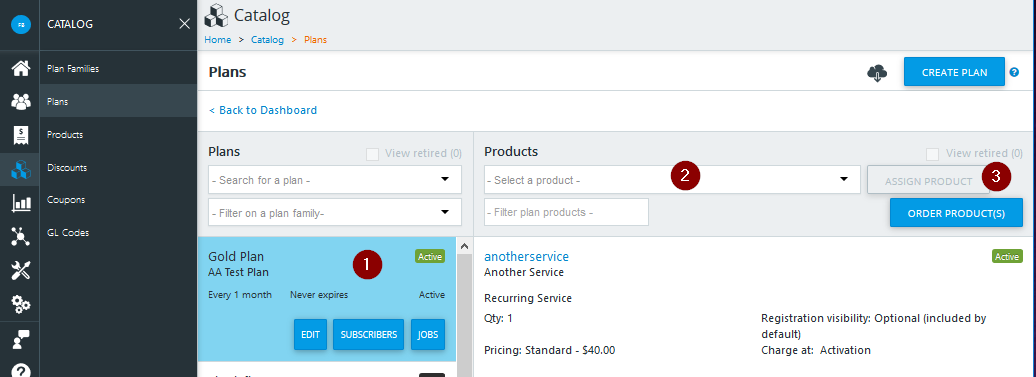The height and width of the screenshot is (377, 1036).
Task: Click the blue help icon beside Create Plan
Action: (x=1015, y=72)
